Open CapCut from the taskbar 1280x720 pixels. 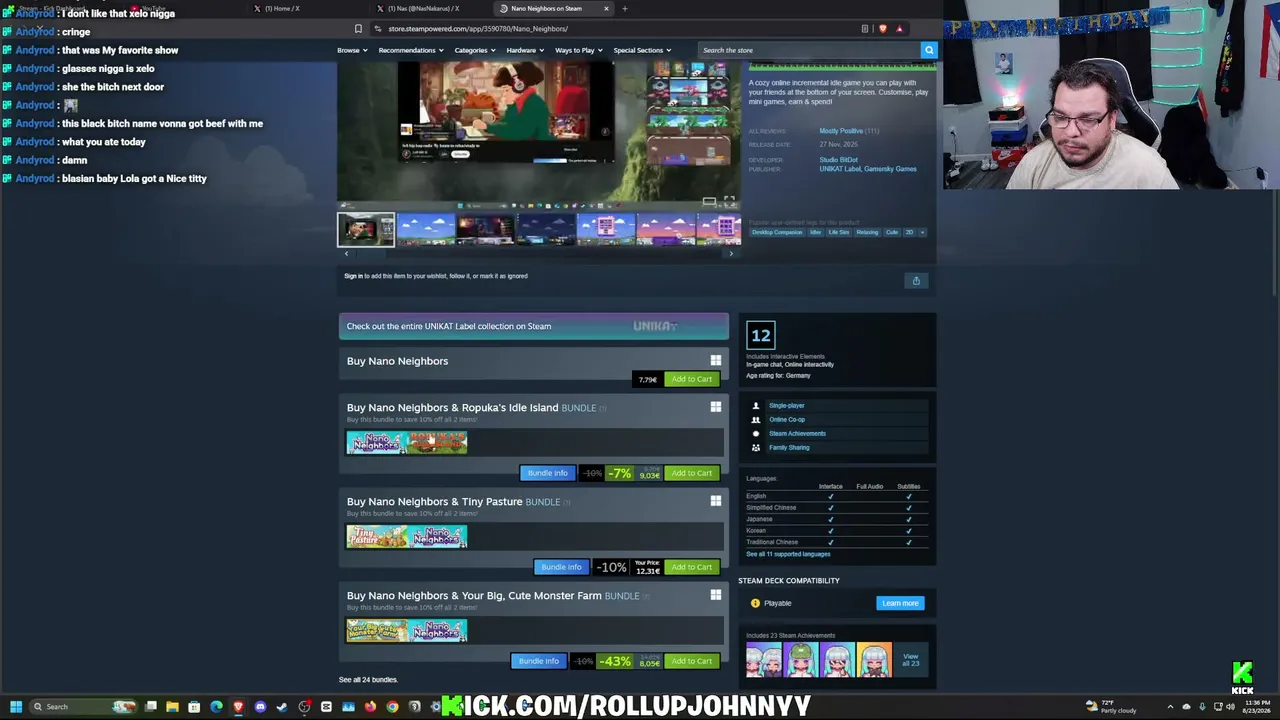tap(326, 707)
